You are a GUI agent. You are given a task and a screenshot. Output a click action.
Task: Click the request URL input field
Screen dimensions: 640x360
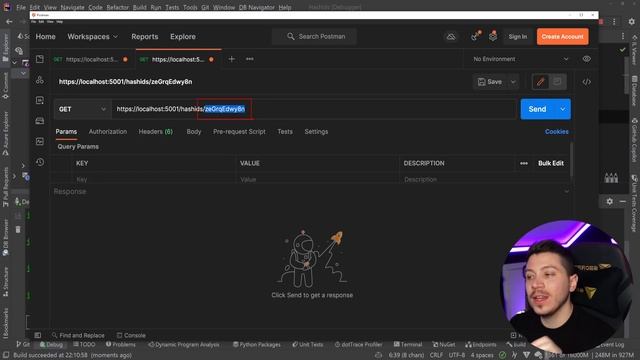tap(314, 109)
